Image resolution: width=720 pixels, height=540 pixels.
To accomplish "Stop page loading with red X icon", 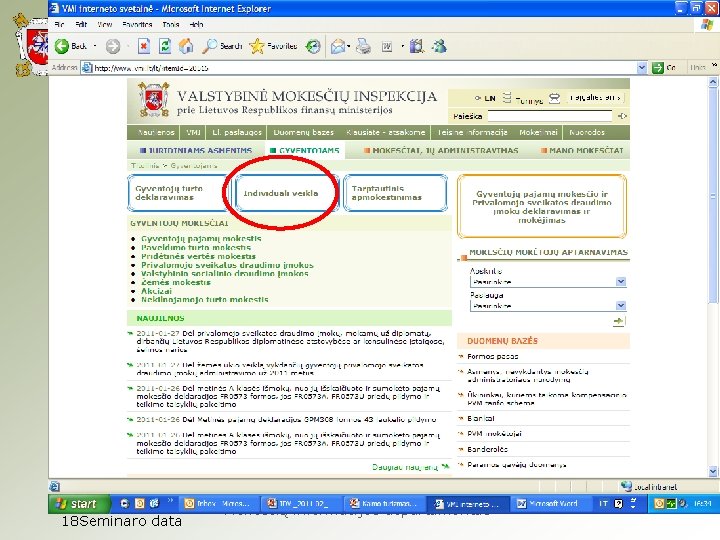I will click(144, 46).
